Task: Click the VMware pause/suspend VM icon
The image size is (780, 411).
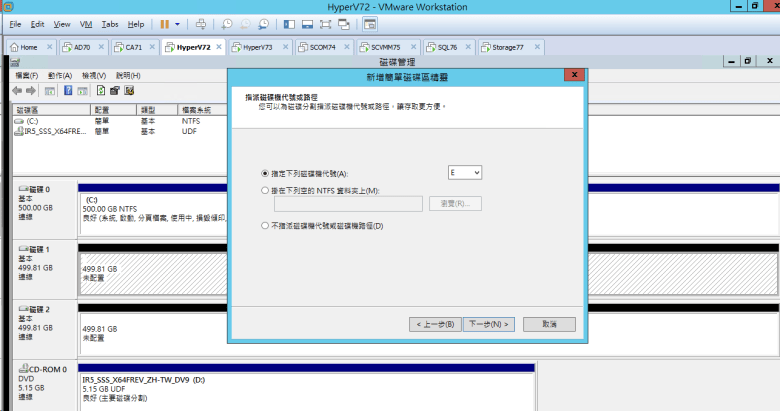Action: coord(165,23)
